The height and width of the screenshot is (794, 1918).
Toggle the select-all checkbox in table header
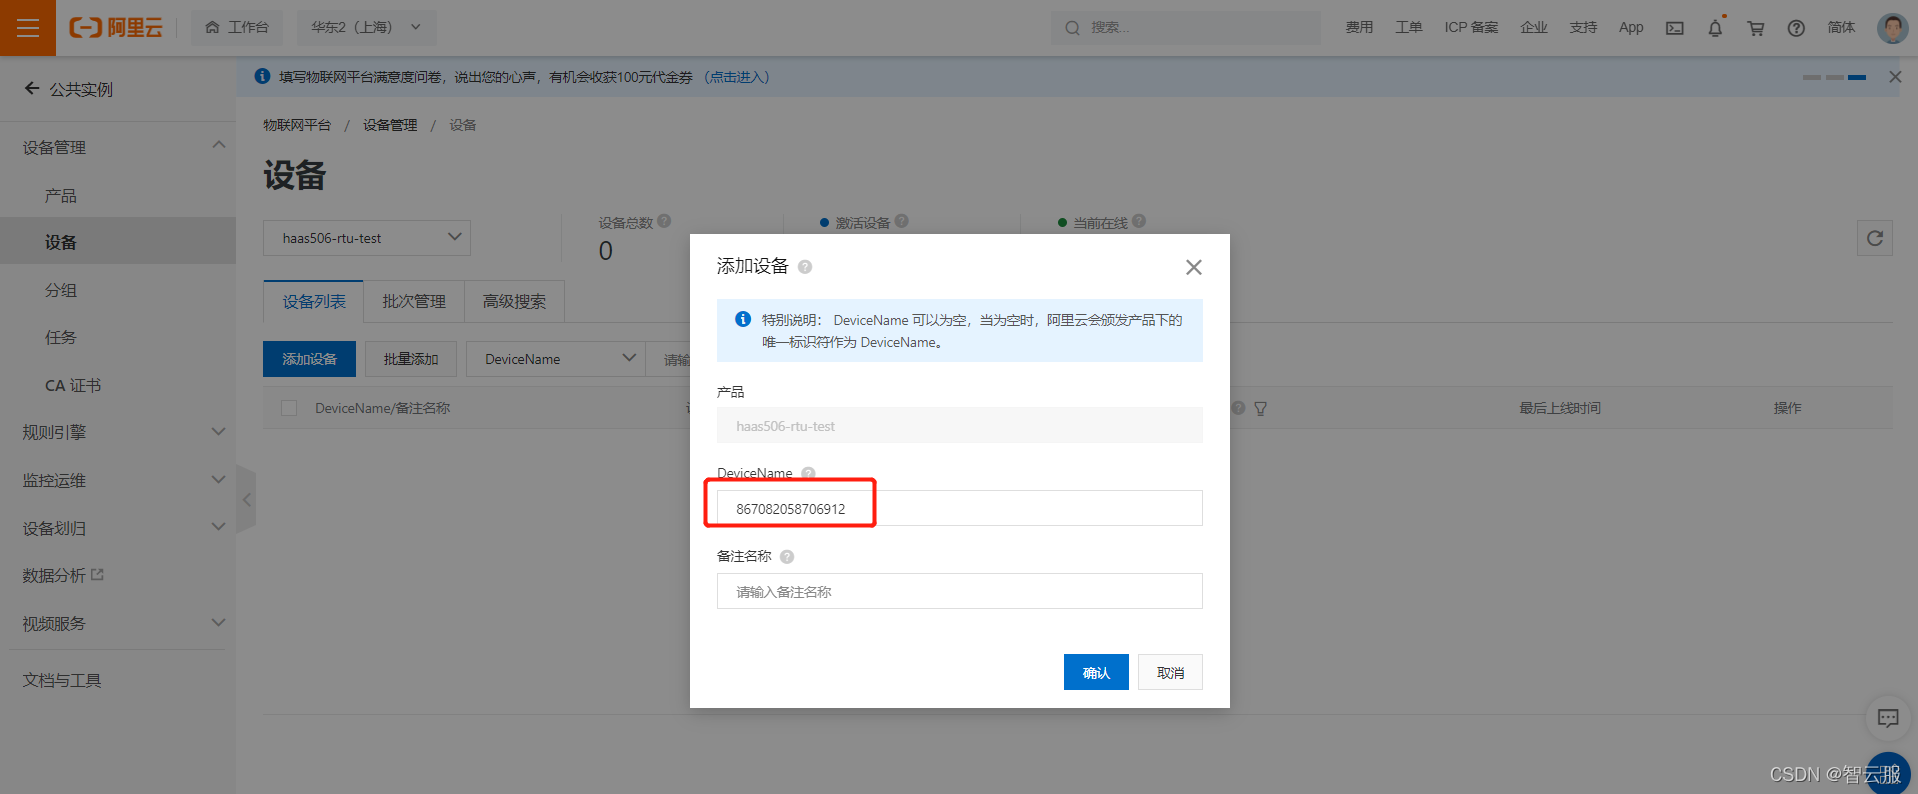click(289, 408)
